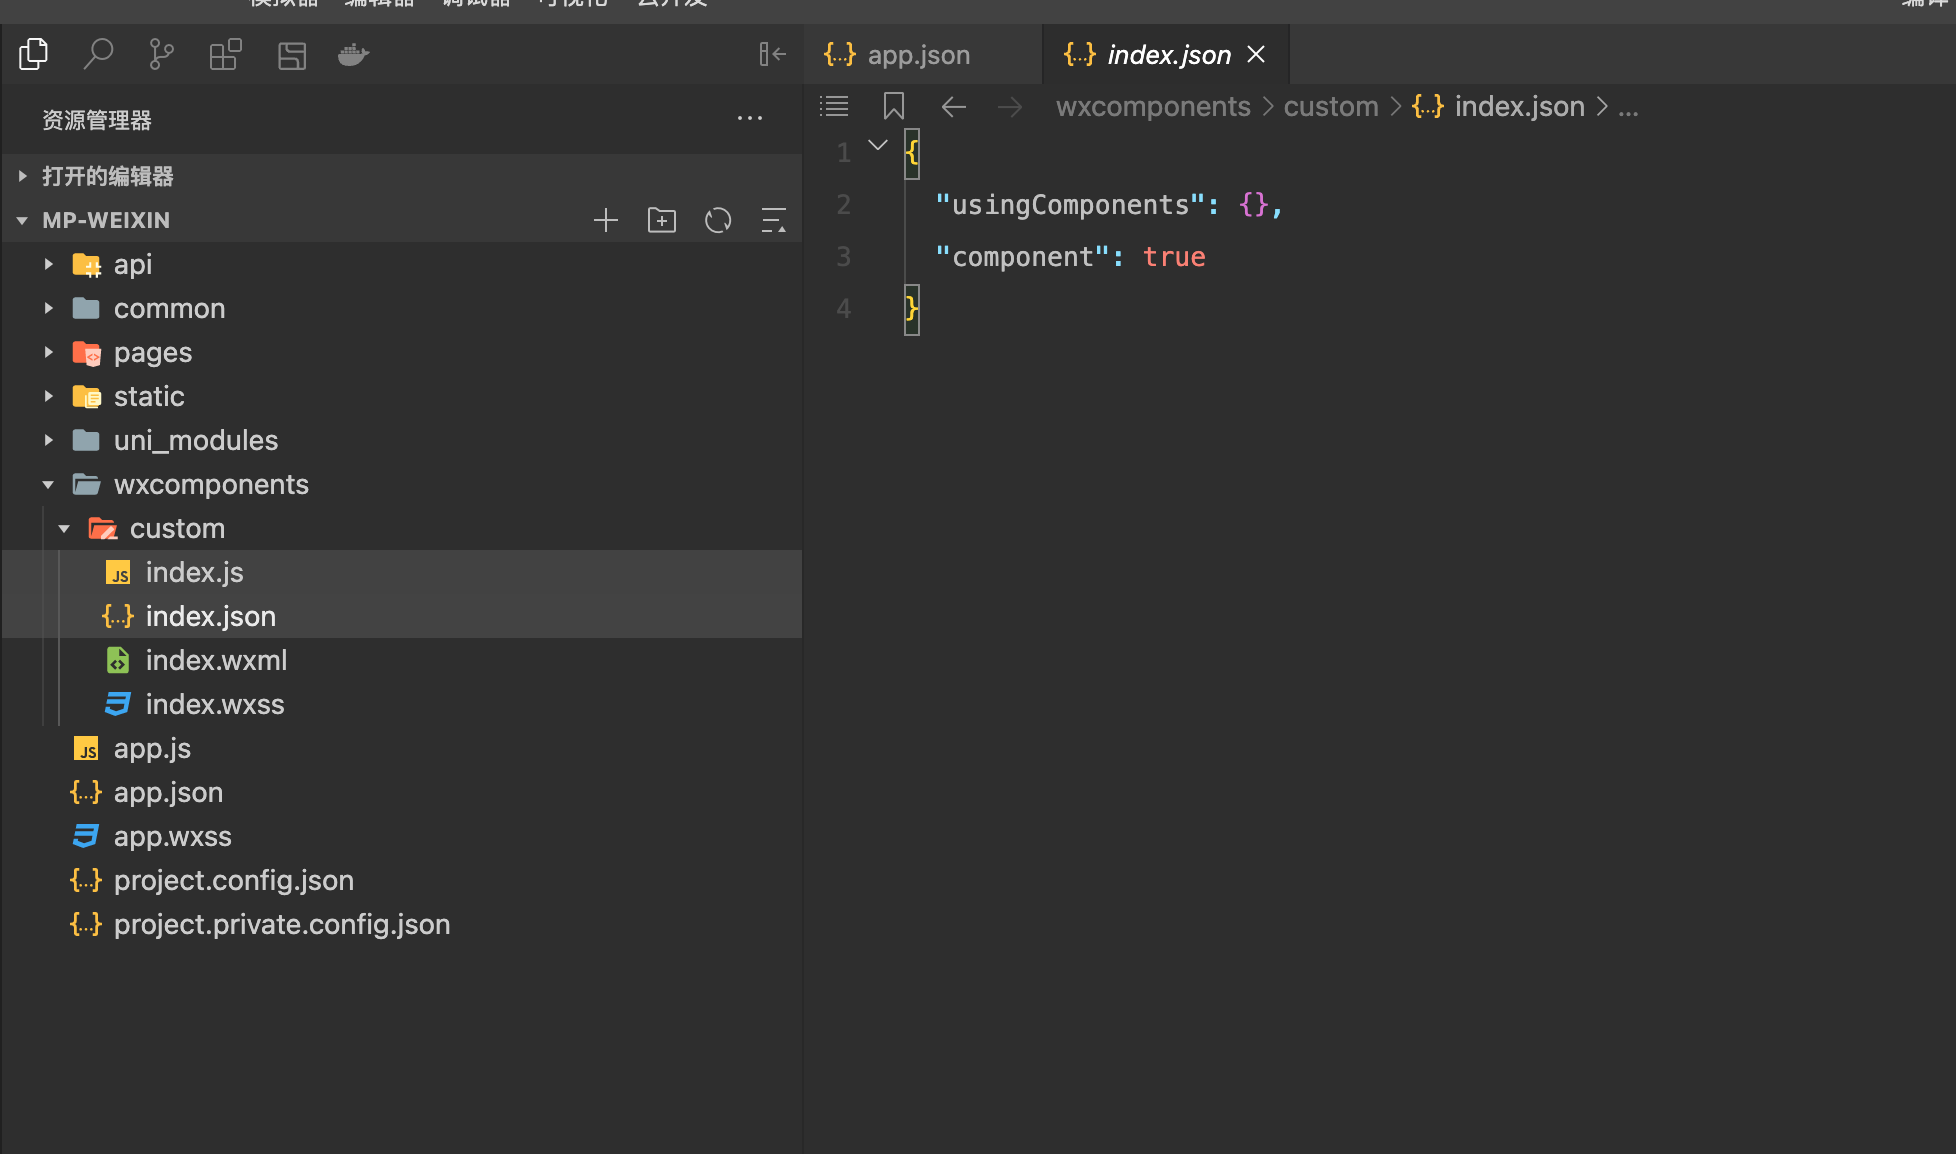Collapse all folders in explorer

click(774, 220)
